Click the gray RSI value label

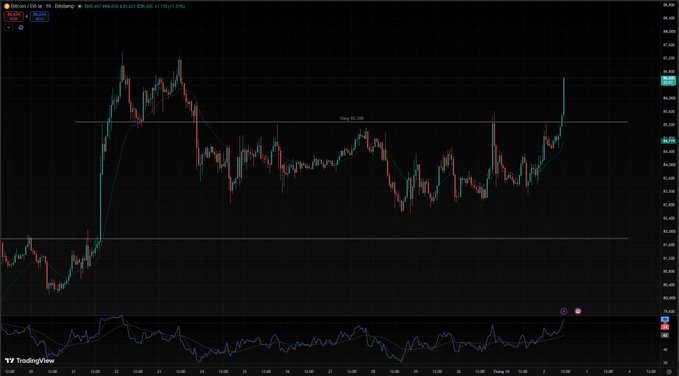pos(665,335)
